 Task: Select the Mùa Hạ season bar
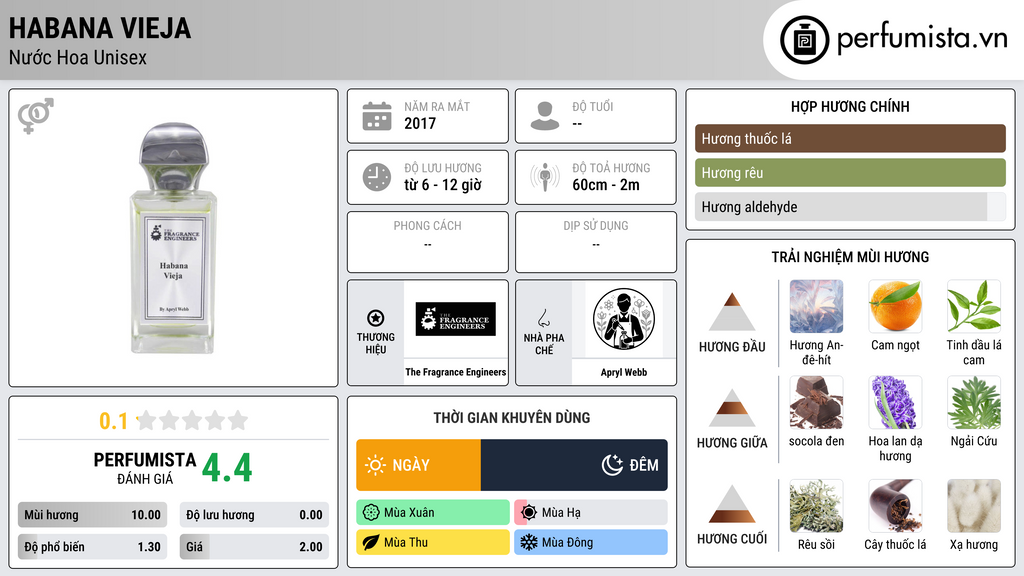pyautogui.click(x=591, y=513)
